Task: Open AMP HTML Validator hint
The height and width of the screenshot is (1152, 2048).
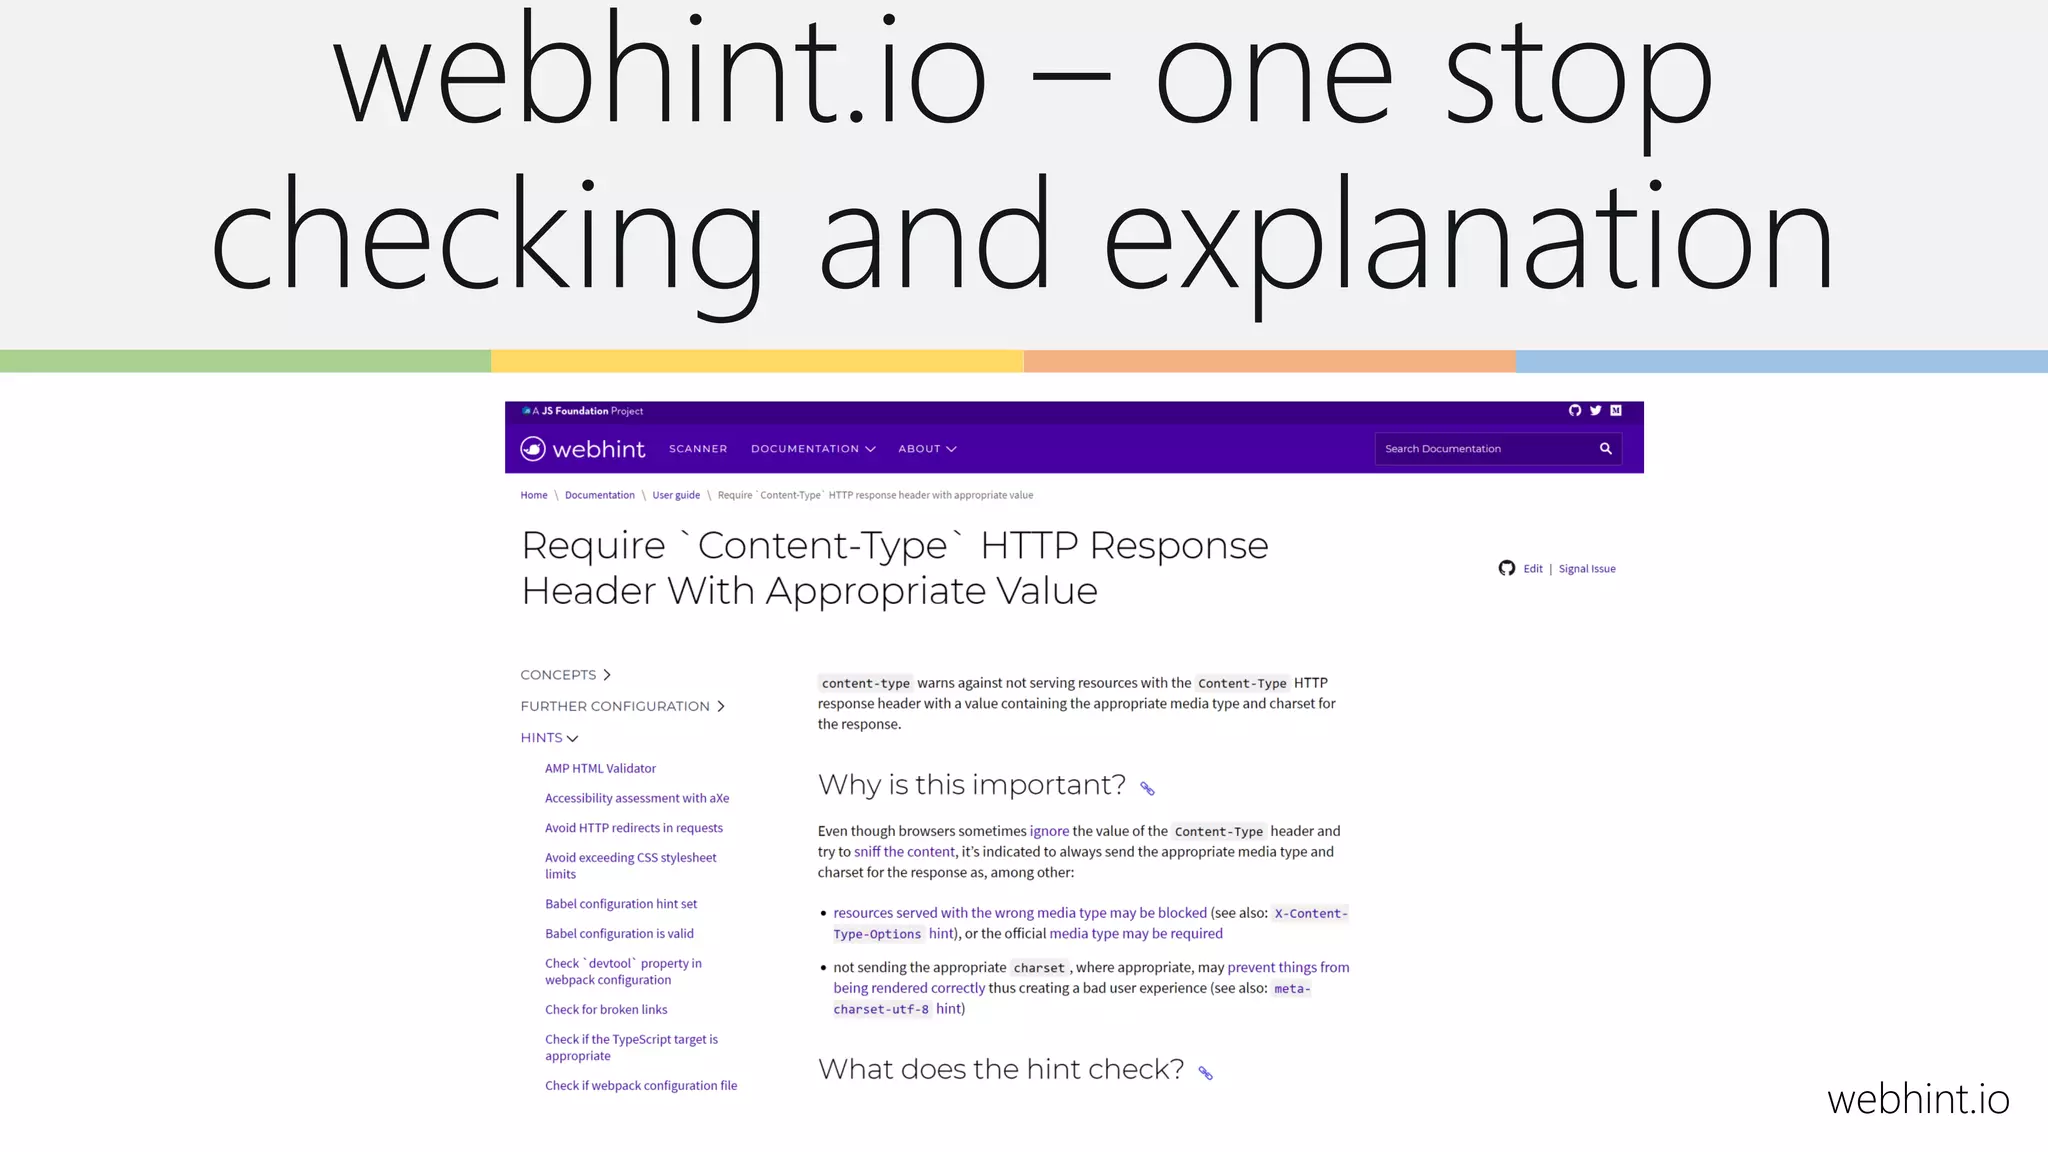Action: coord(600,768)
